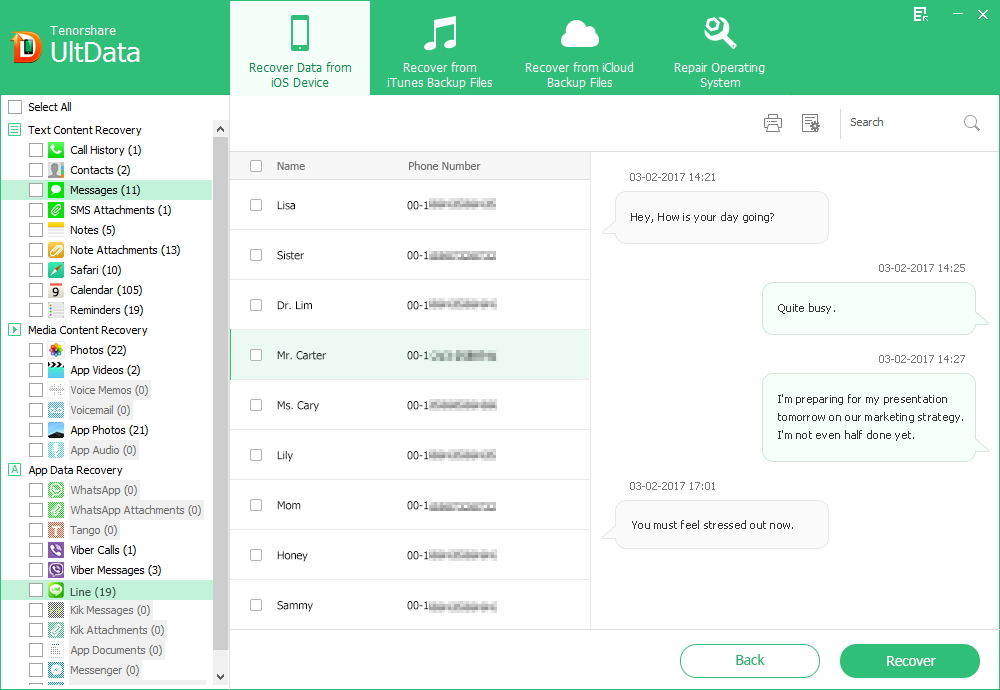The height and width of the screenshot is (690, 1000).
Task: Open Repair Operating System tab
Action: [x=719, y=48]
